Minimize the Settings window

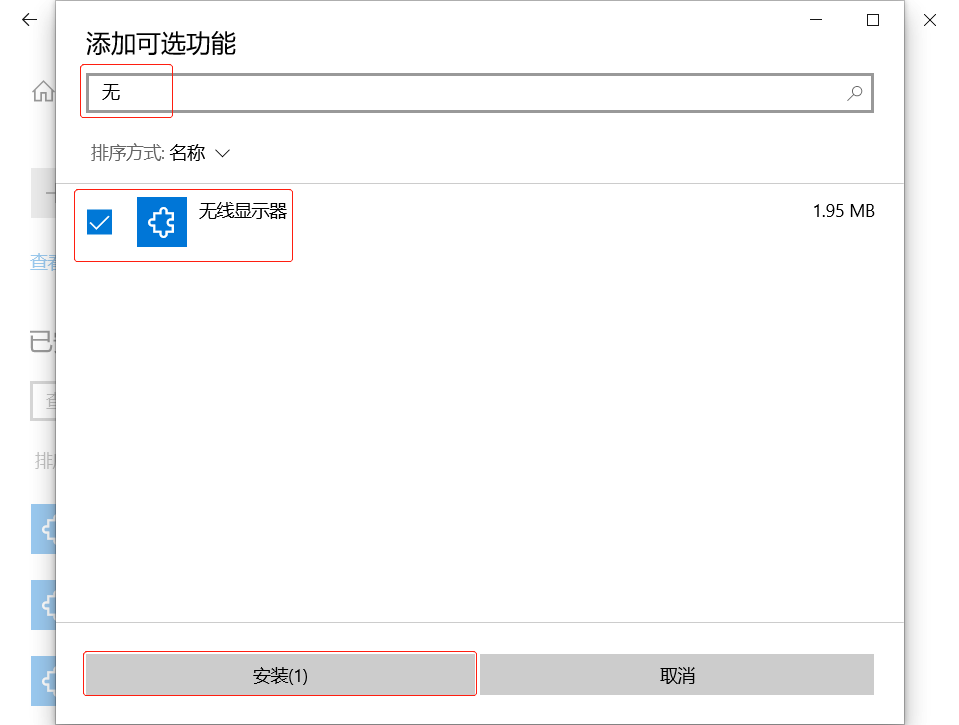coord(816,19)
